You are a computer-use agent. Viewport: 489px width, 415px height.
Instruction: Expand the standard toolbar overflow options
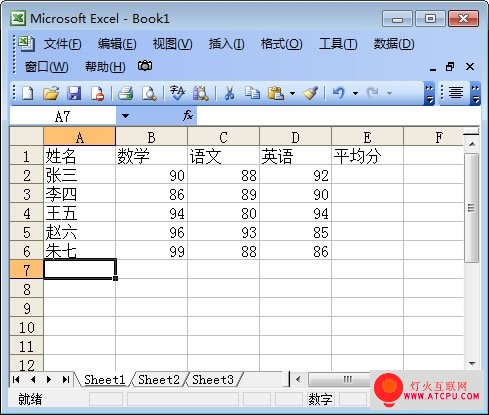tap(429, 93)
